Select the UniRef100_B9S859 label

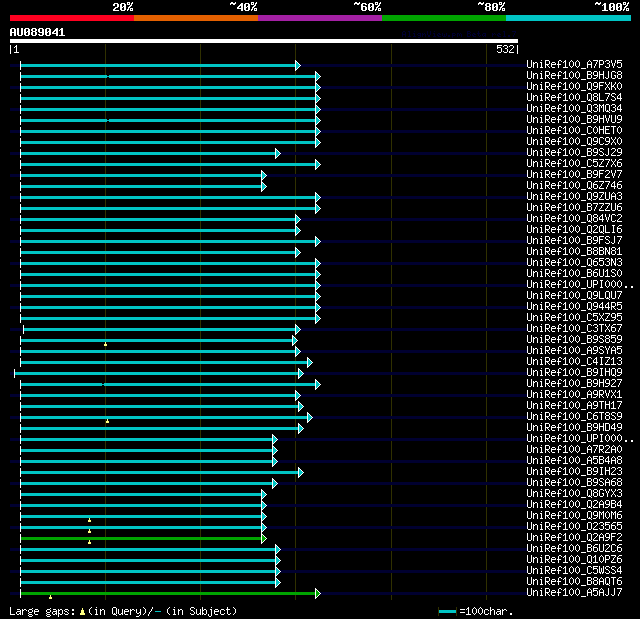point(574,340)
